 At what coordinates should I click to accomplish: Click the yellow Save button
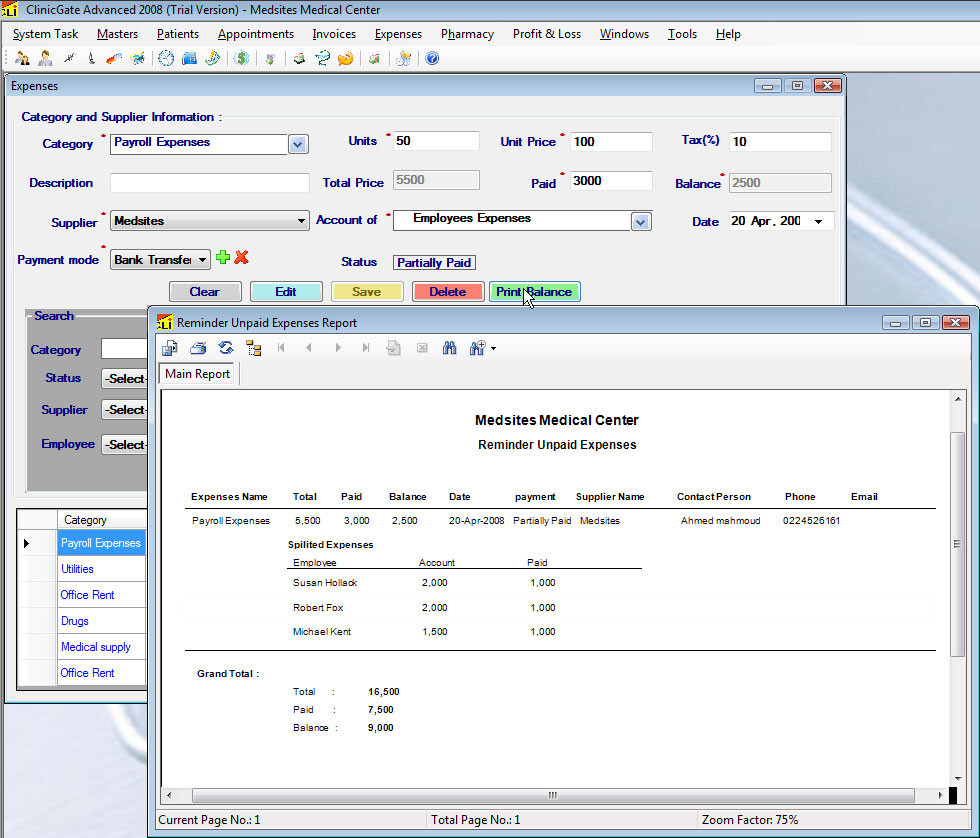(x=367, y=292)
